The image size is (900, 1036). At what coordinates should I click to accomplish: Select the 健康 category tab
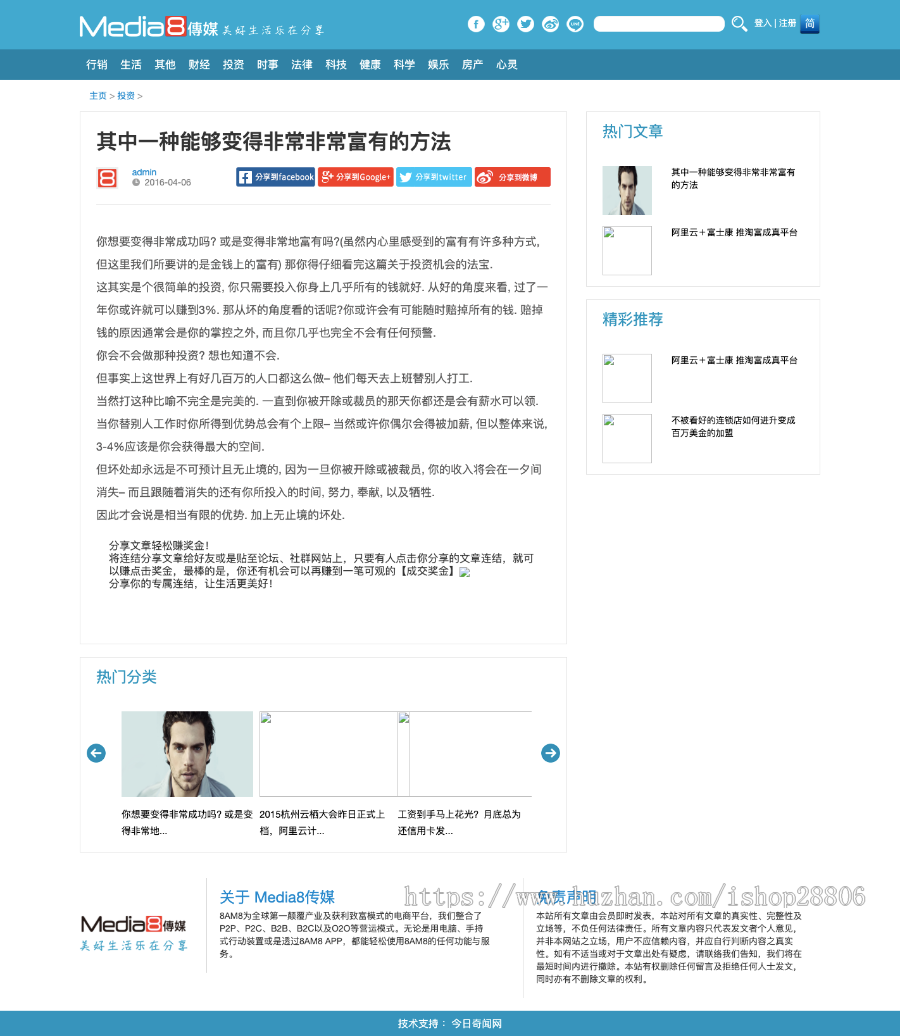click(369, 64)
